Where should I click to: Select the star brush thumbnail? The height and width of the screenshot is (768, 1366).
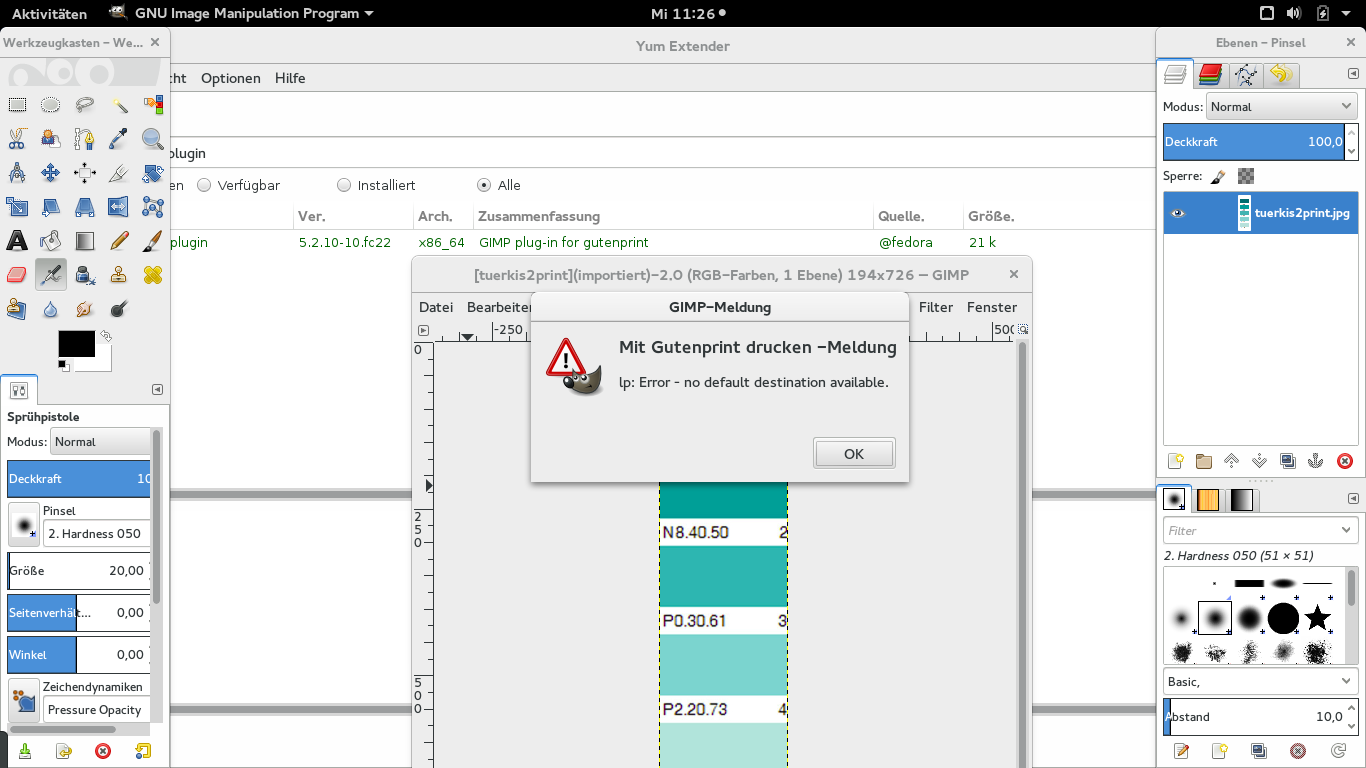coord(1317,618)
